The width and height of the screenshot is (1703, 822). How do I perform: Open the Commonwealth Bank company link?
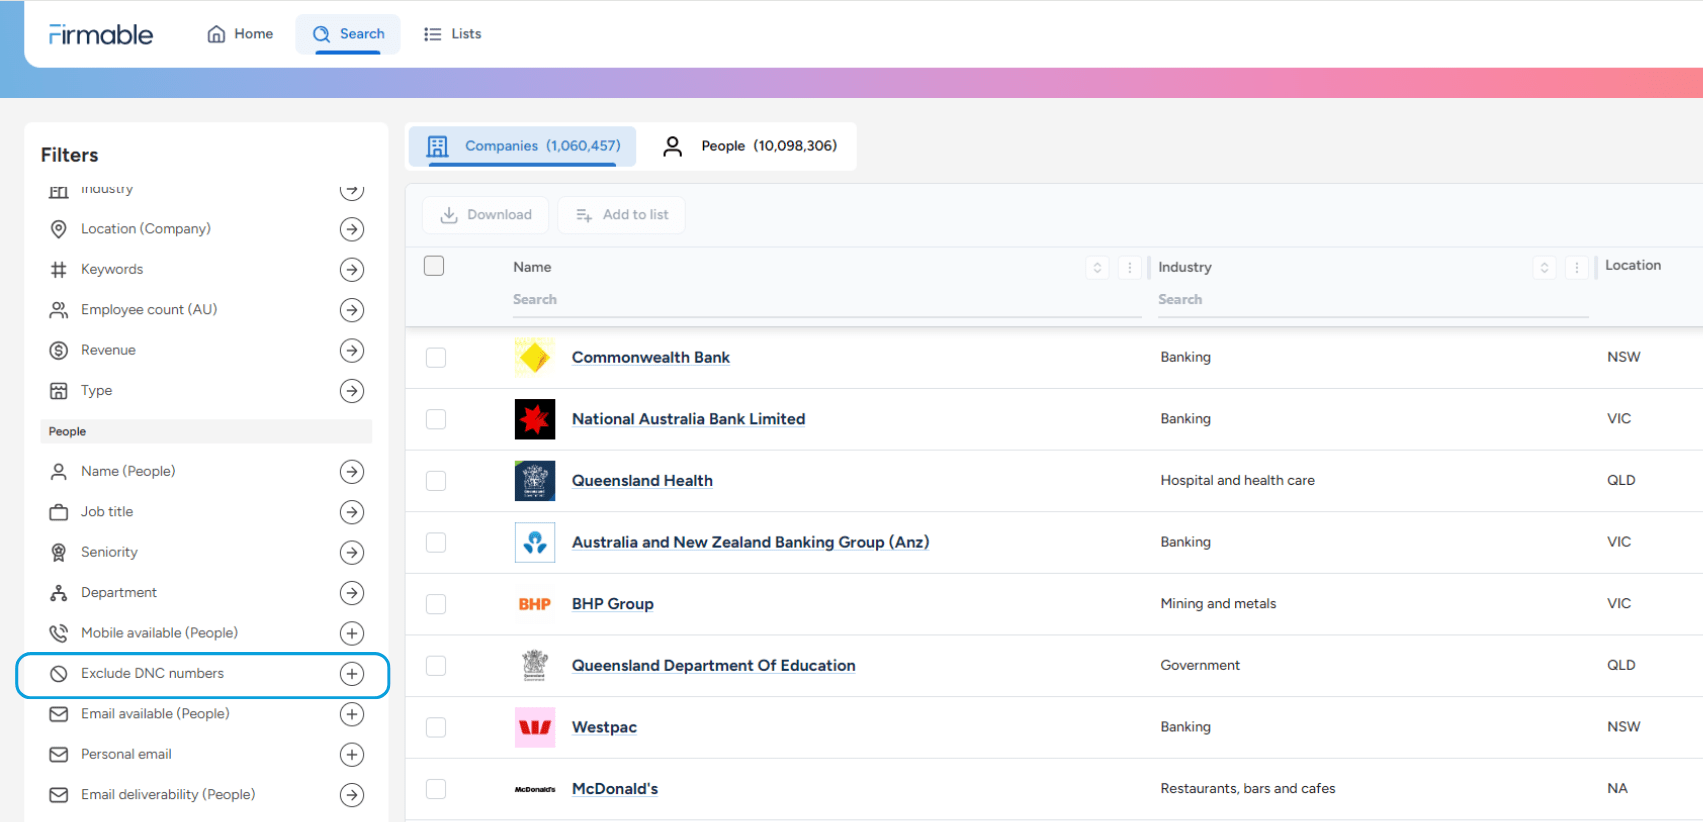[651, 357]
